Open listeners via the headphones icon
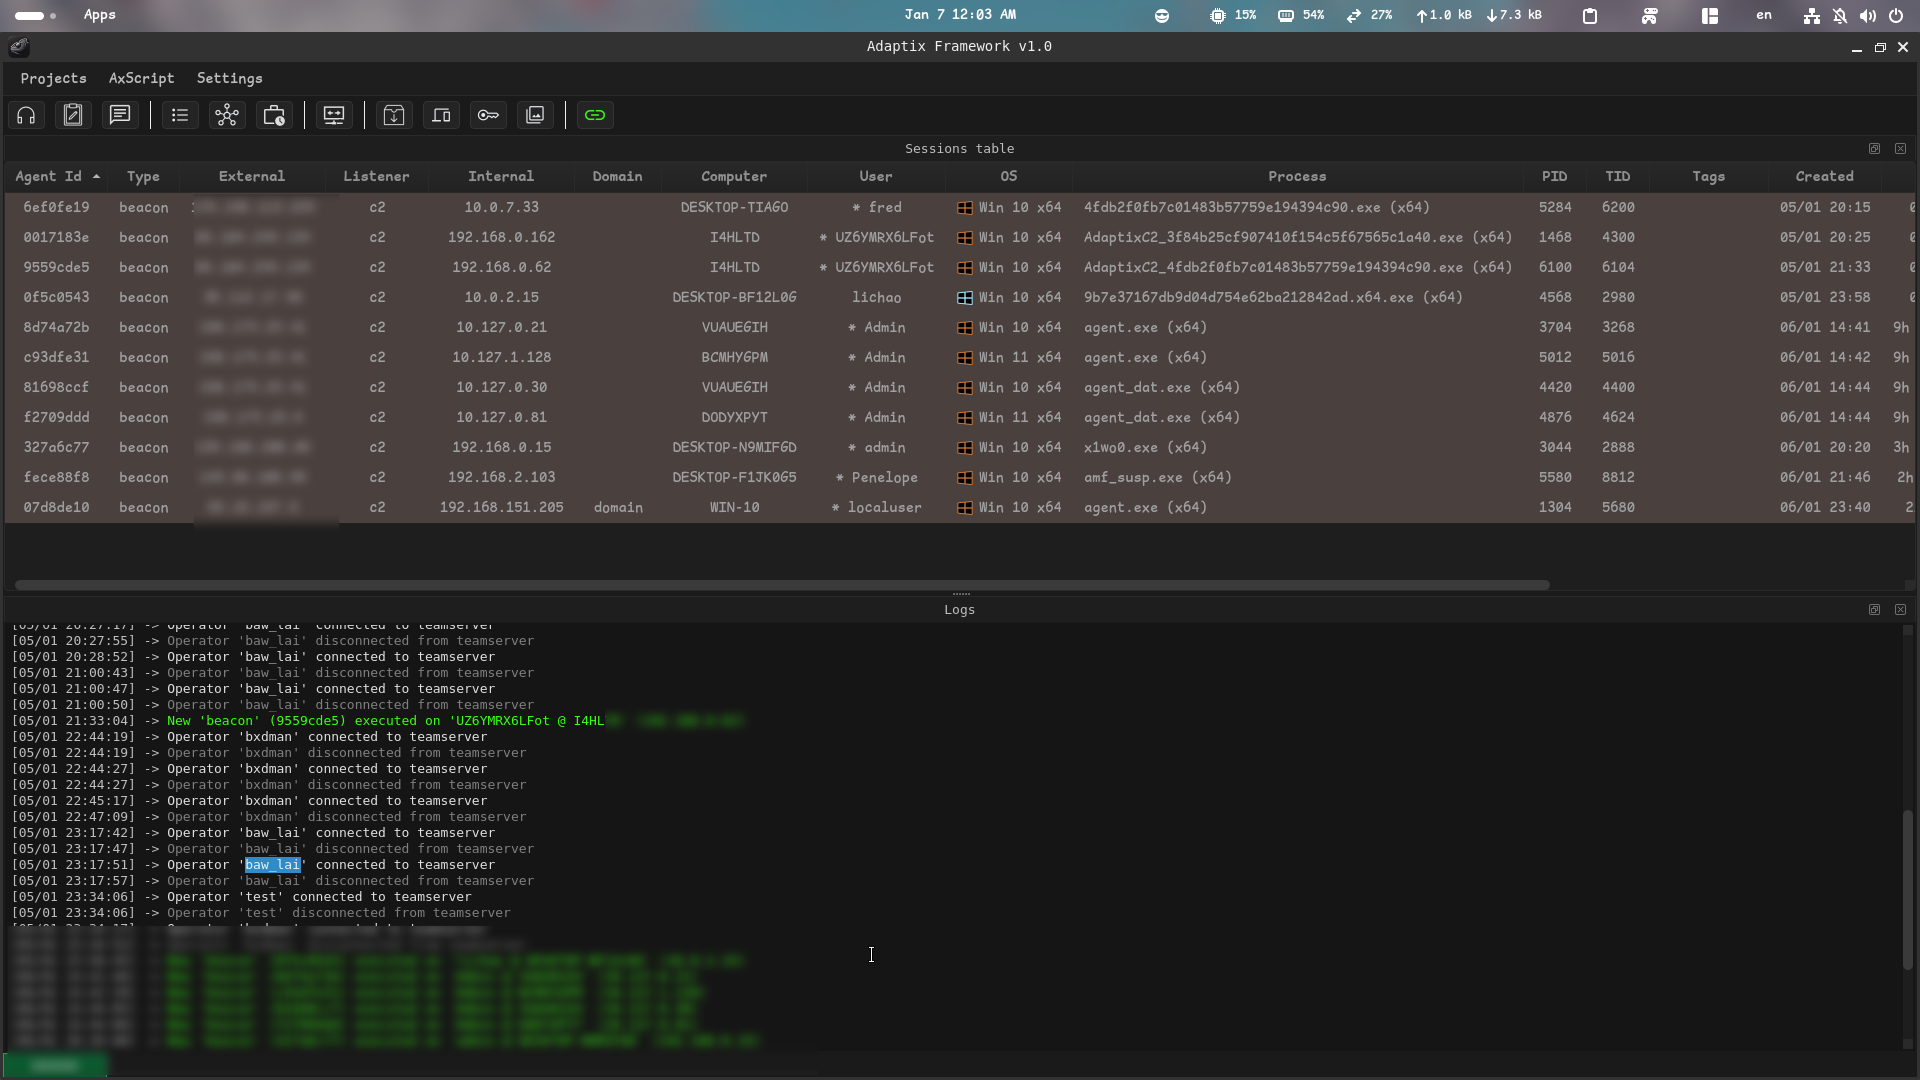The image size is (1920, 1080). [x=27, y=116]
